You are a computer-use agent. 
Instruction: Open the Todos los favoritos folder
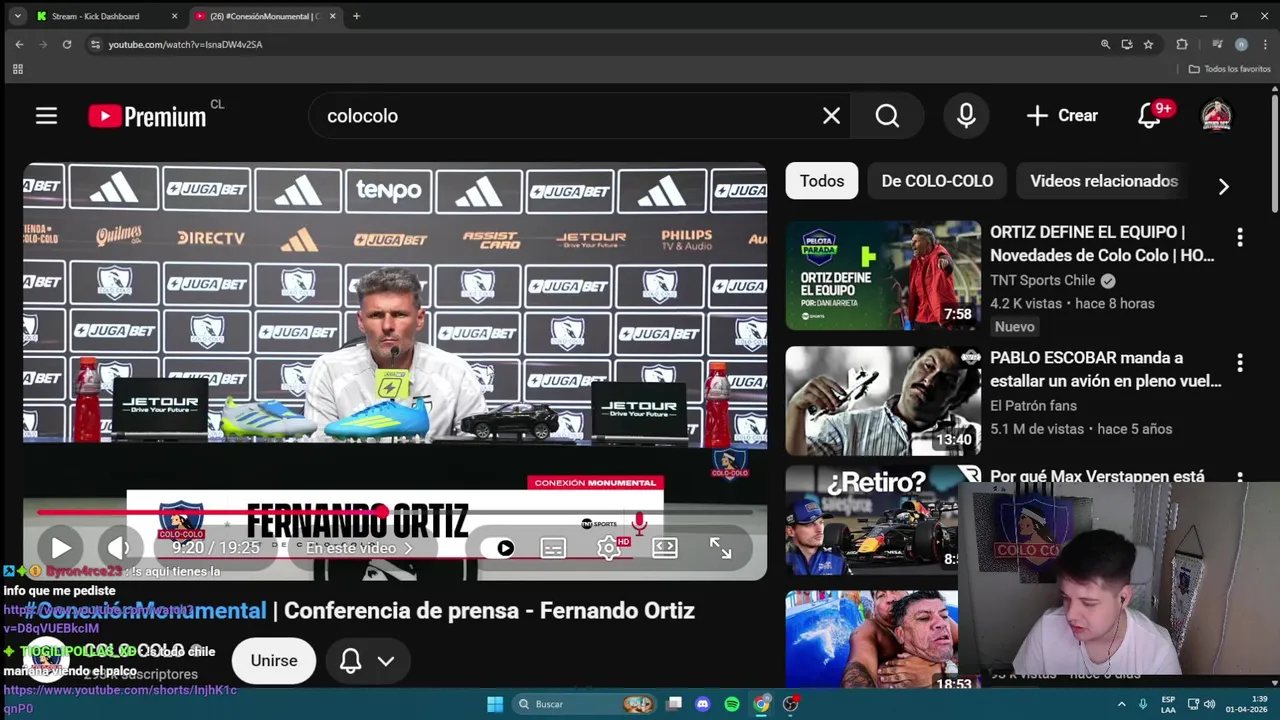tap(1229, 69)
